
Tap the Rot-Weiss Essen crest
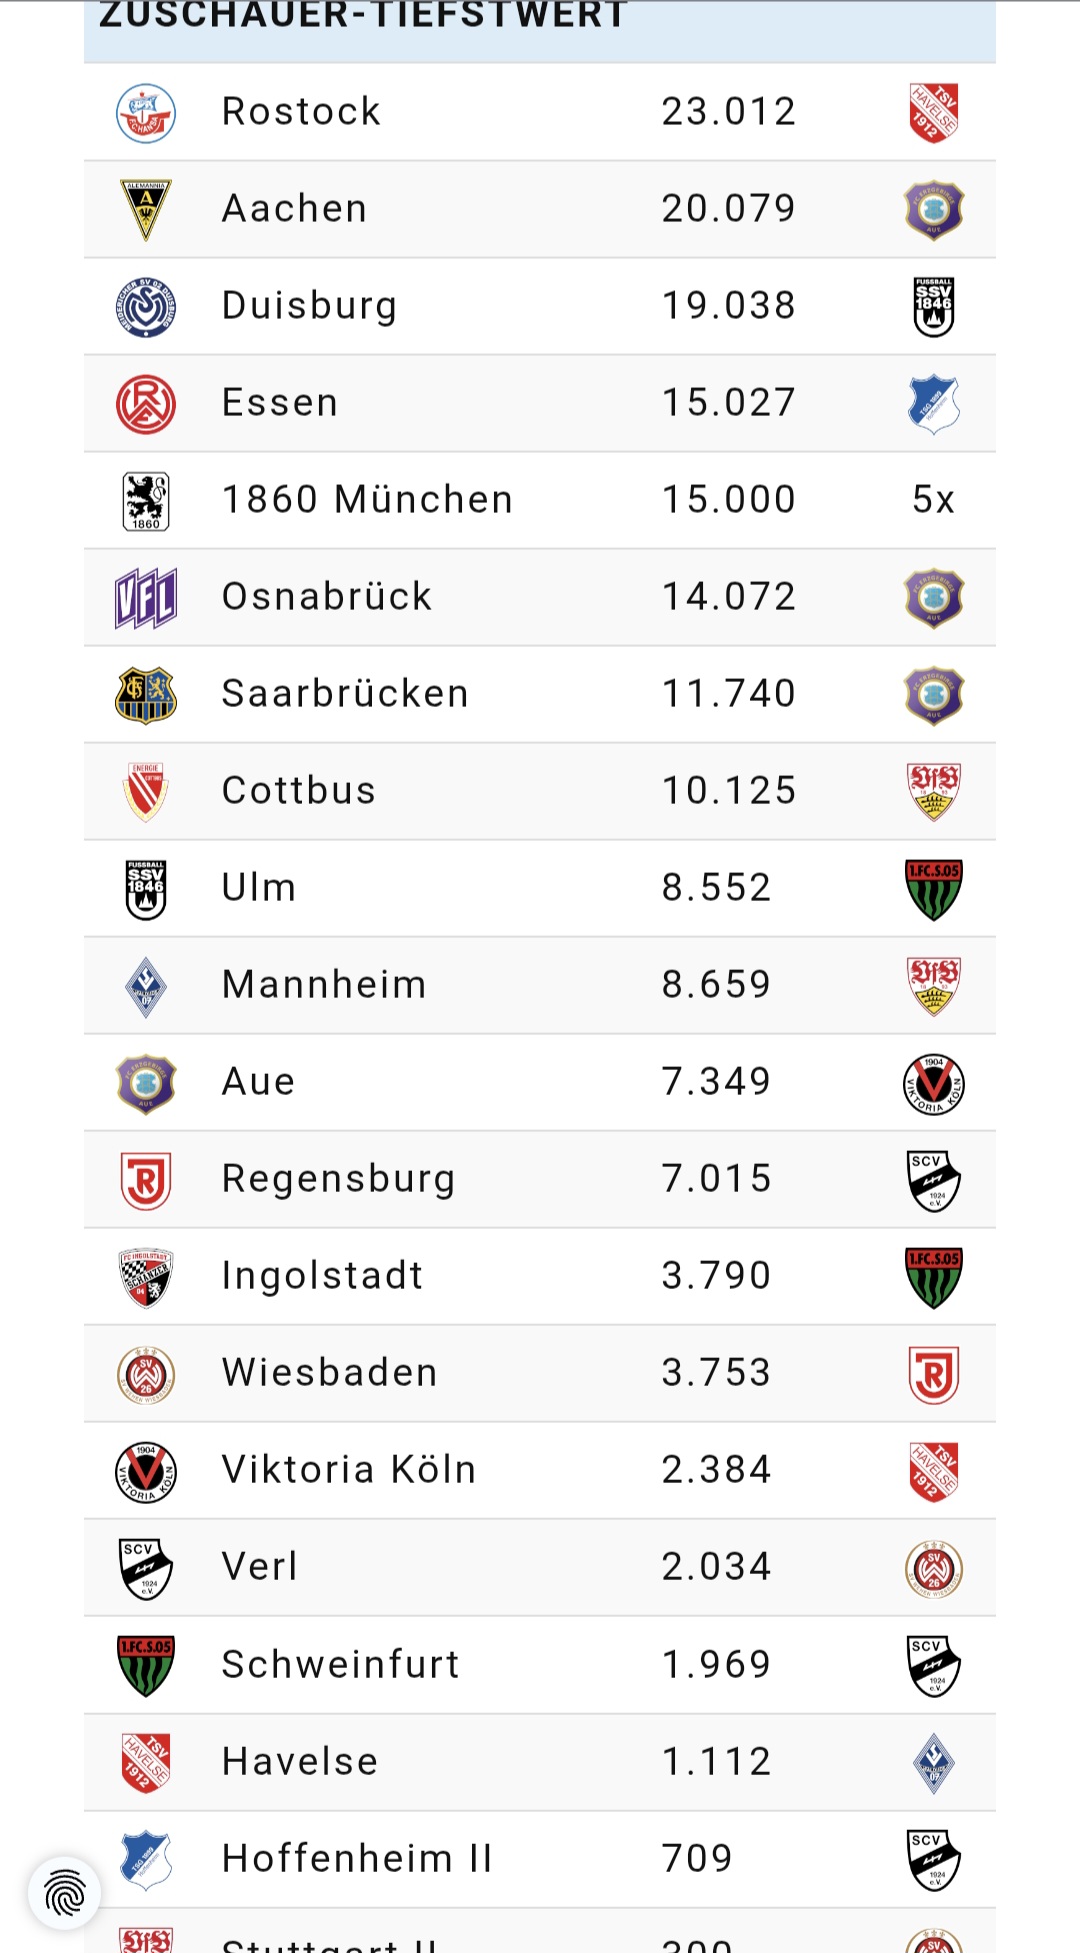(146, 404)
